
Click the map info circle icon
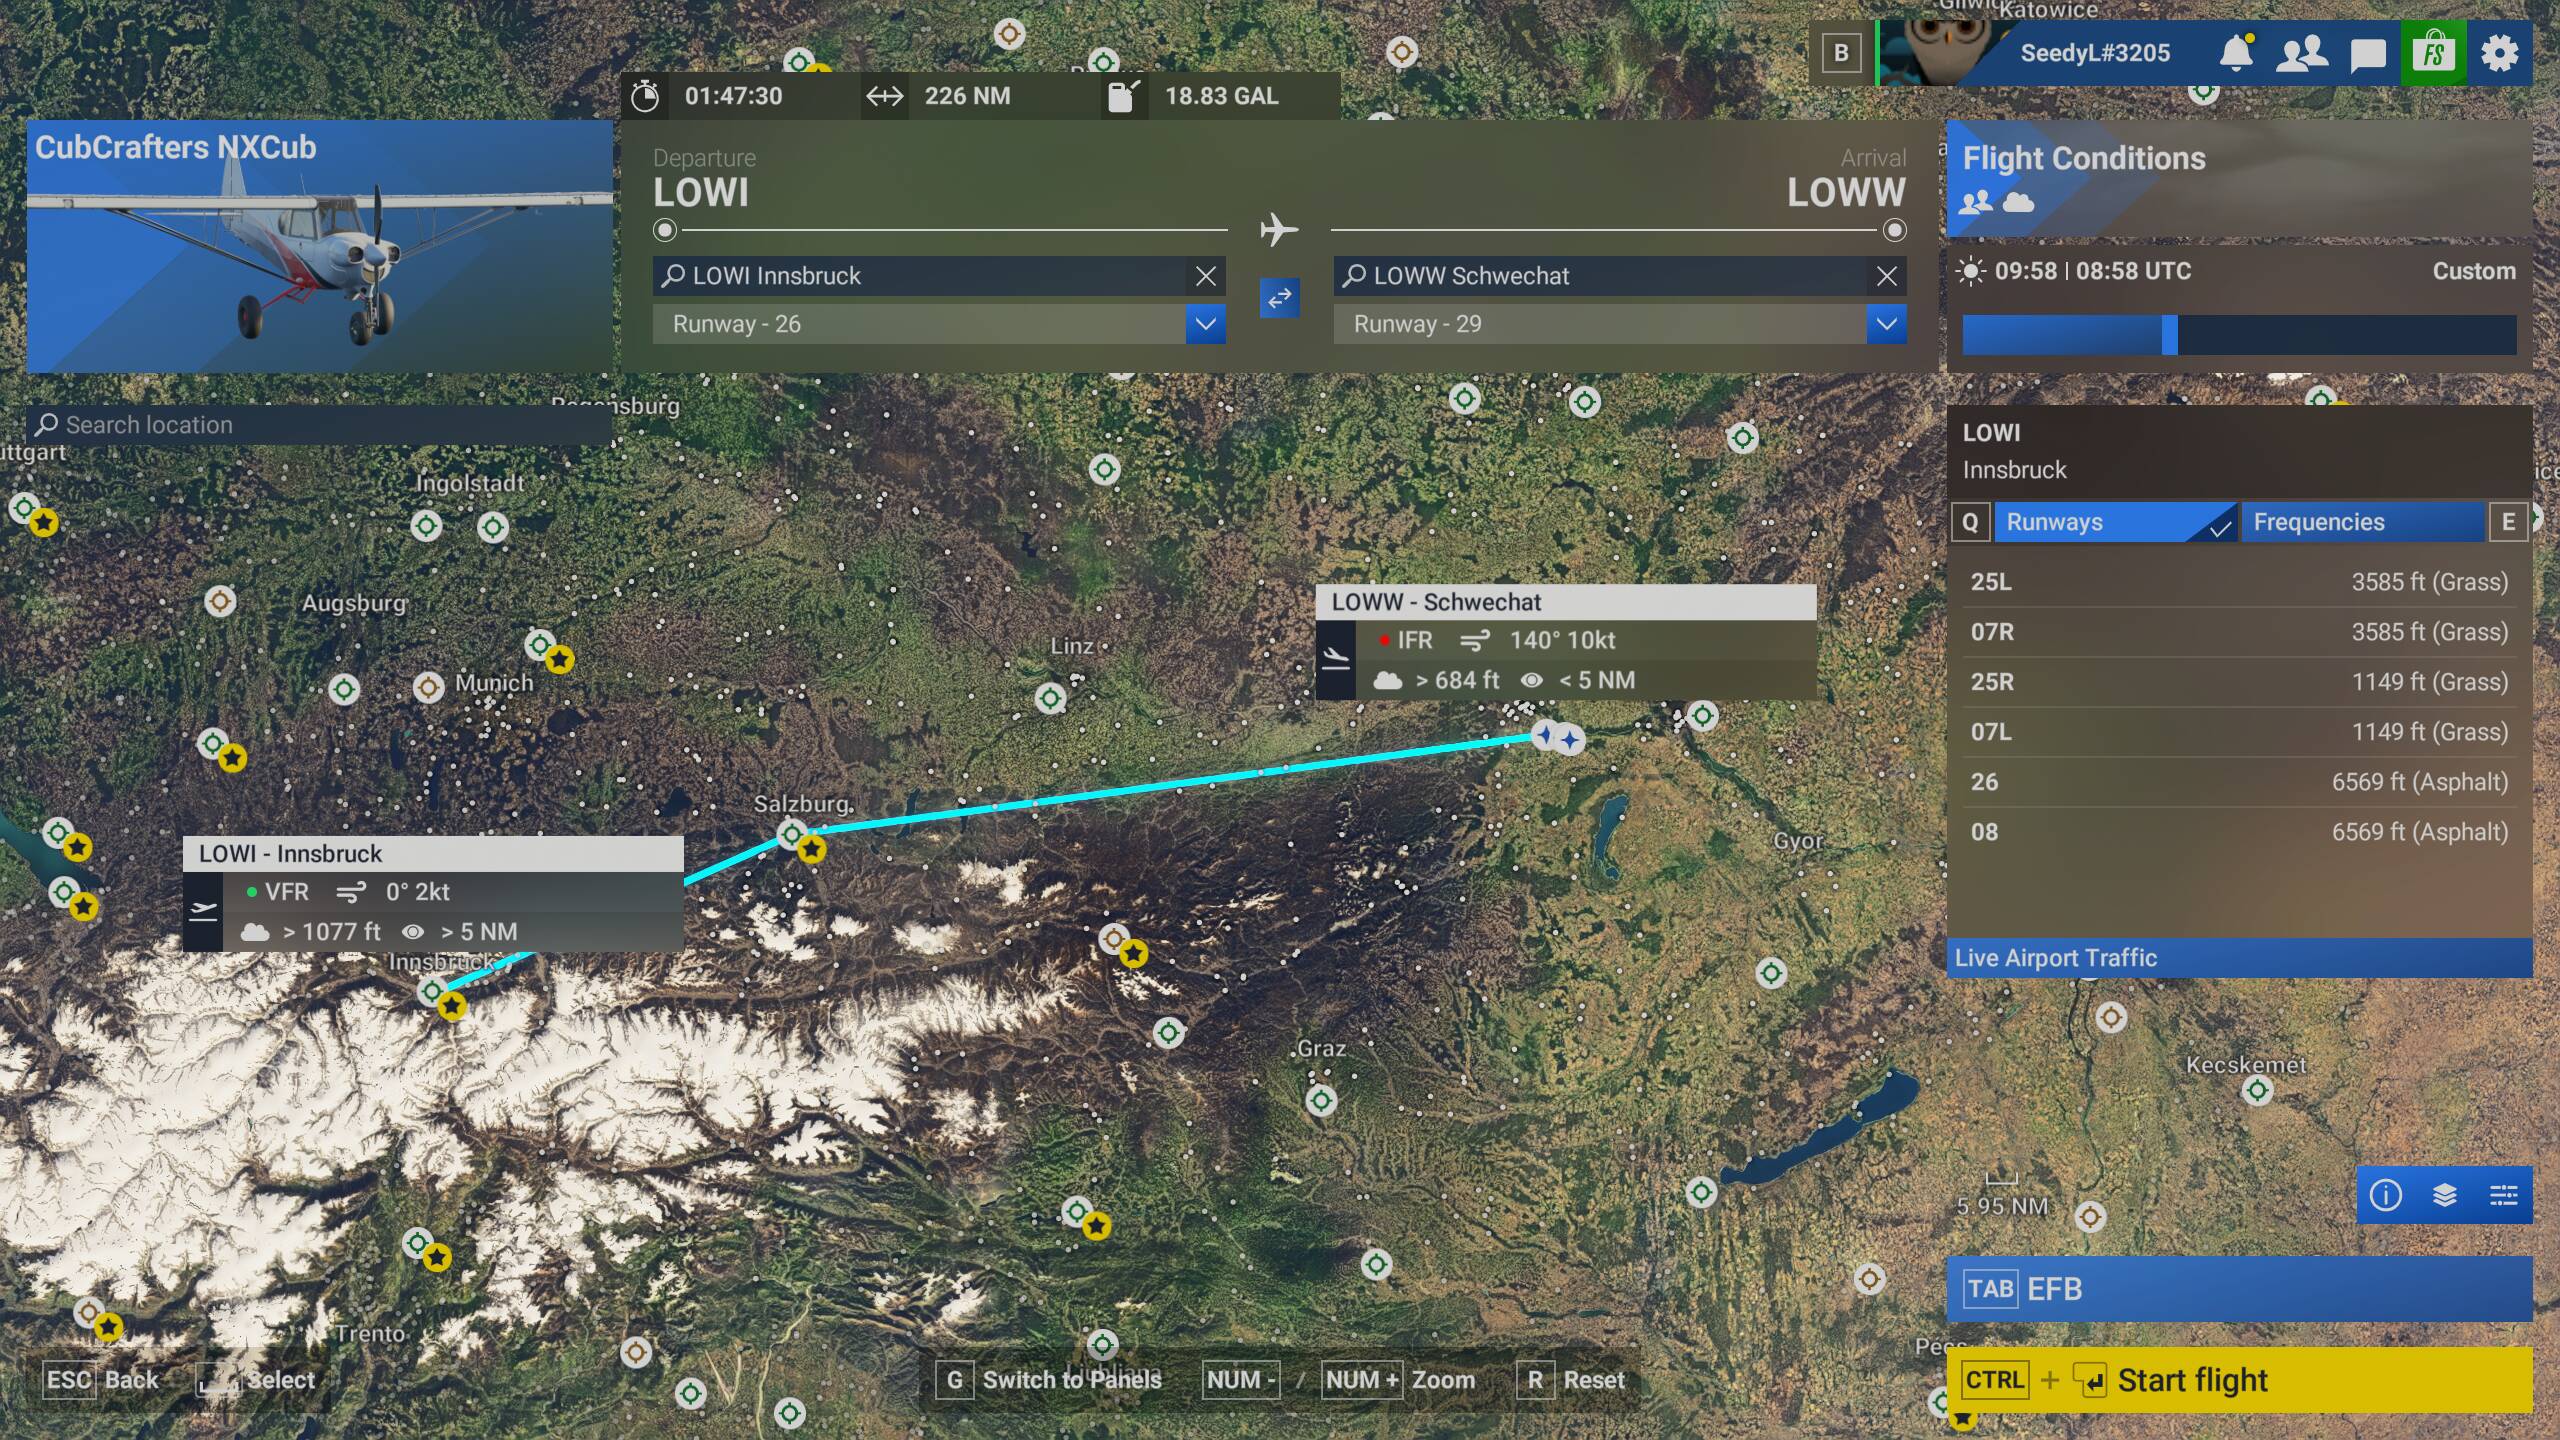coord(2385,1195)
